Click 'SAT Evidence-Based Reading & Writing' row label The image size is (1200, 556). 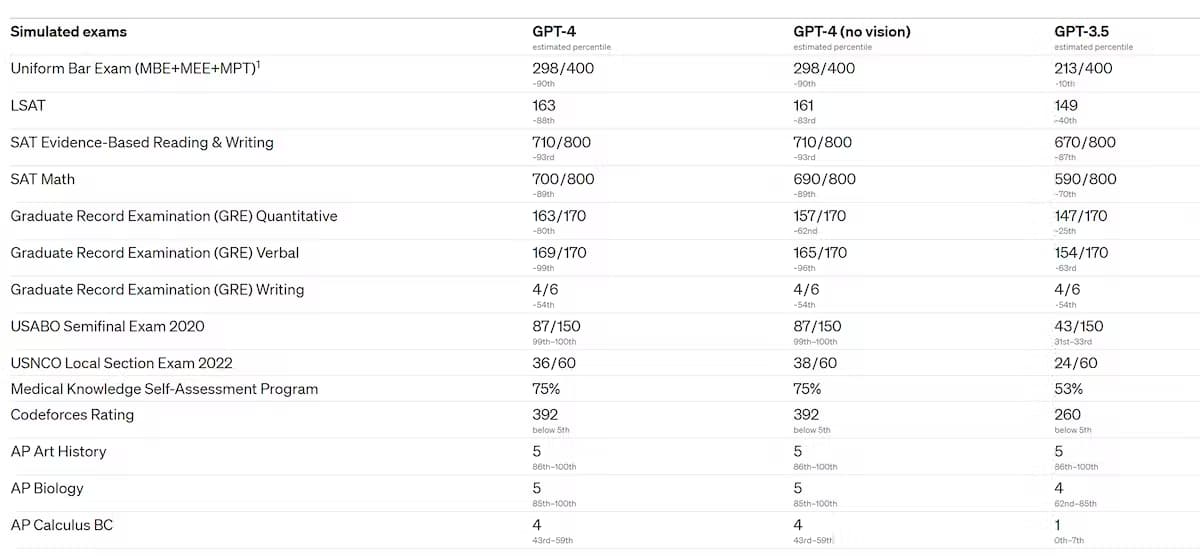pyautogui.click(x=142, y=142)
